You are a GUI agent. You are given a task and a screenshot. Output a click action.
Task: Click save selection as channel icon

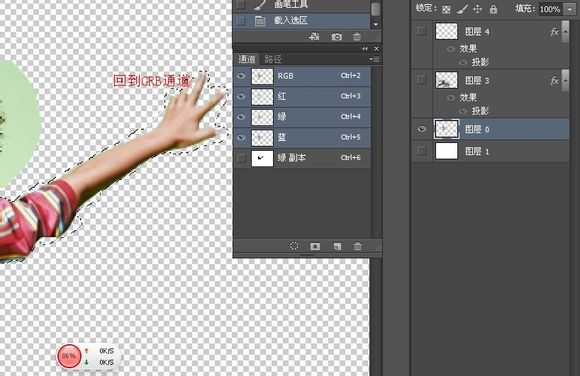315,246
